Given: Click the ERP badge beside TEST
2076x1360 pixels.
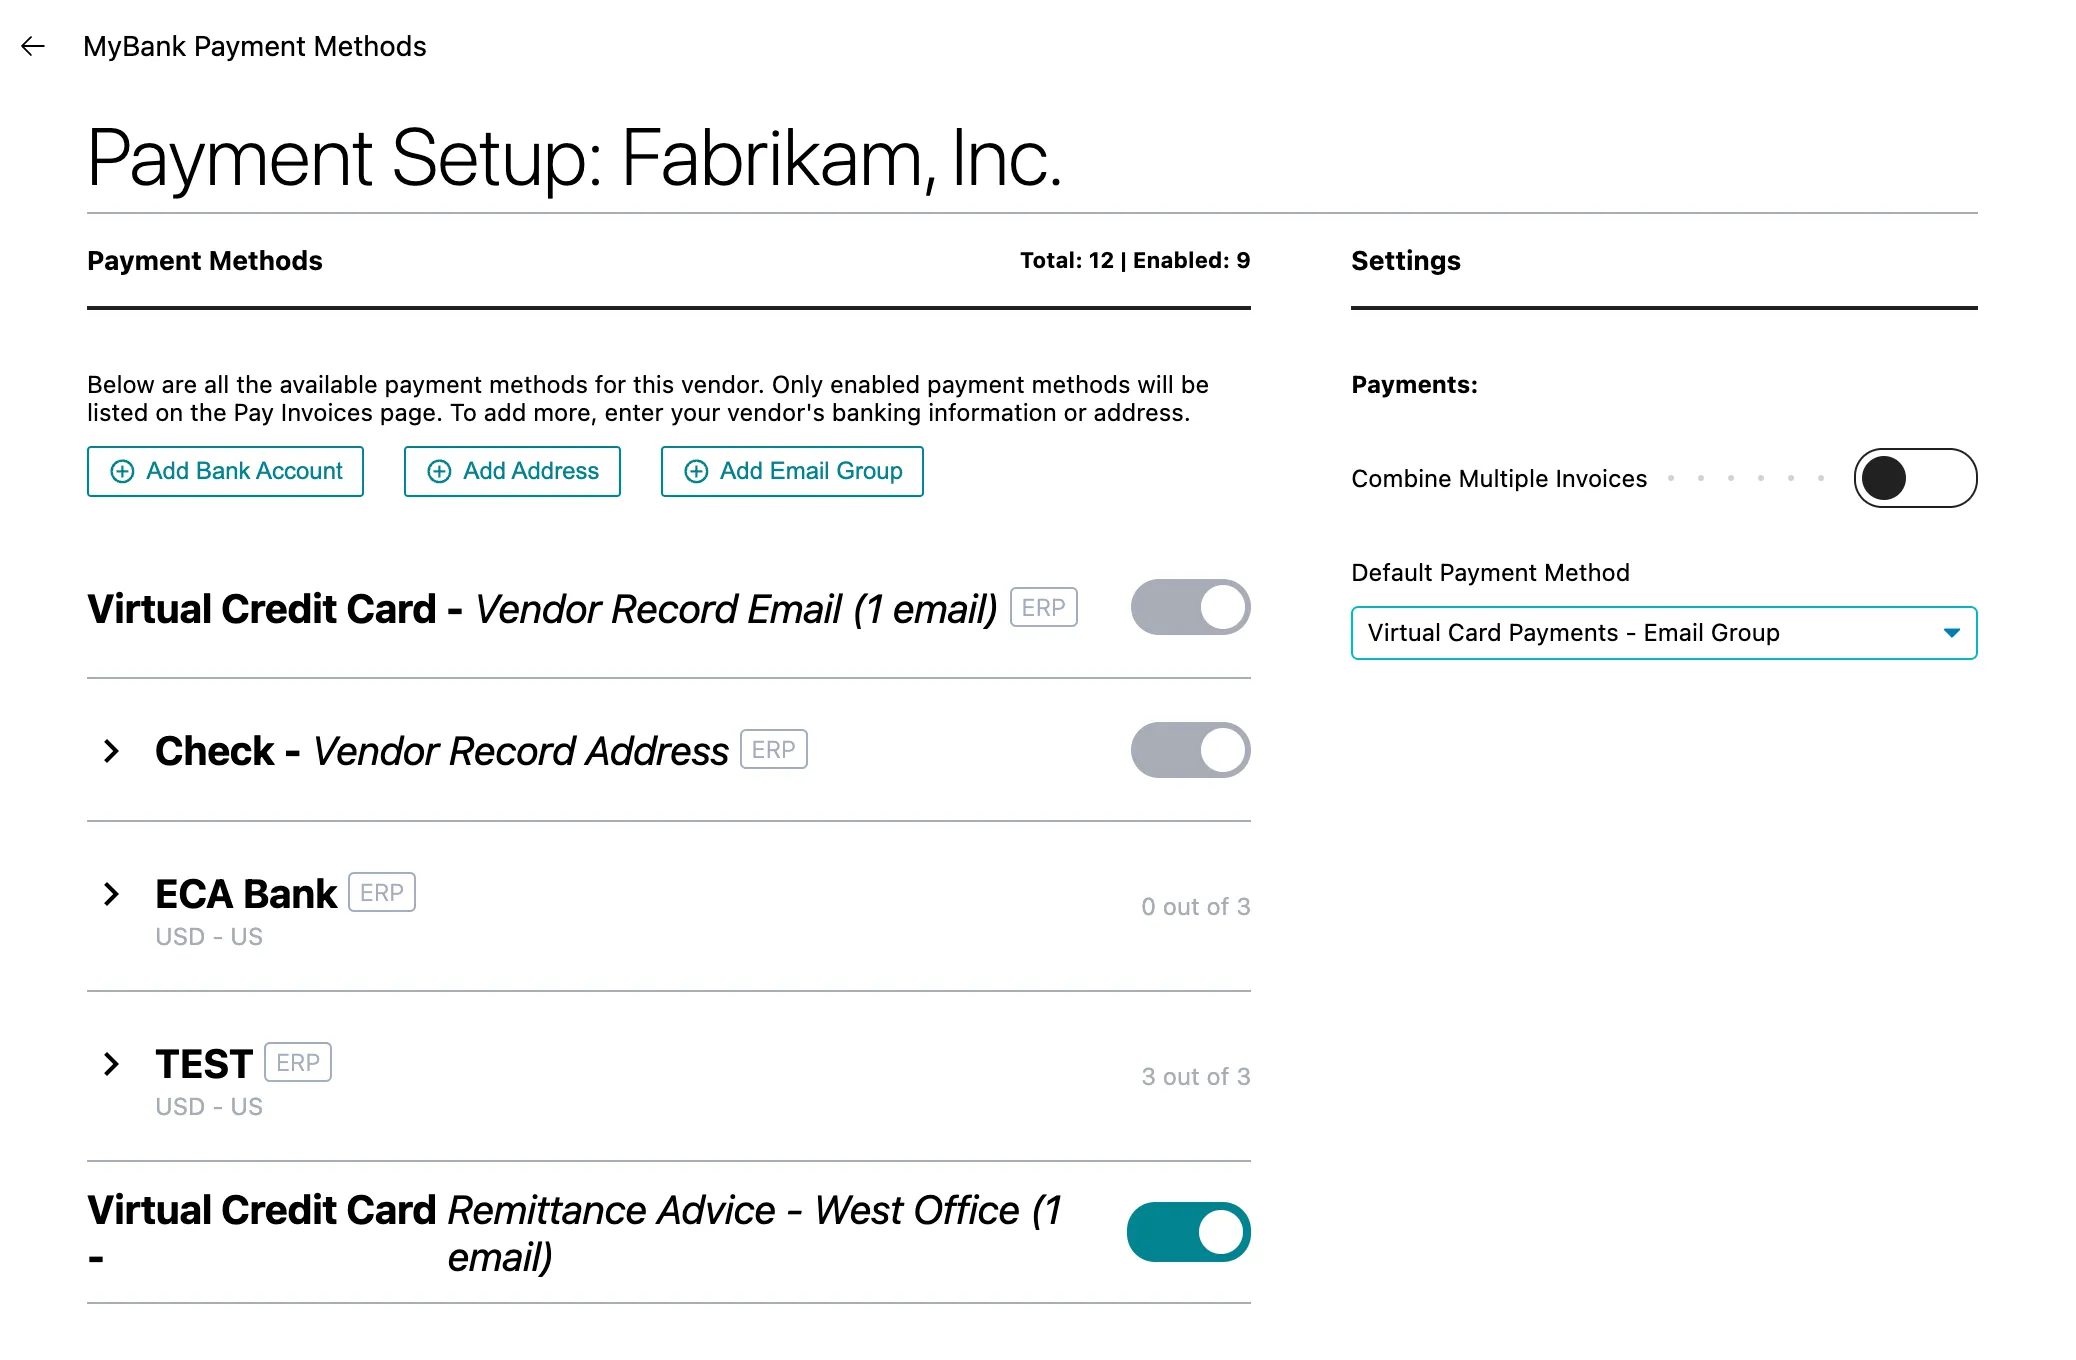Looking at the screenshot, I should pyautogui.click(x=298, y=1062).
